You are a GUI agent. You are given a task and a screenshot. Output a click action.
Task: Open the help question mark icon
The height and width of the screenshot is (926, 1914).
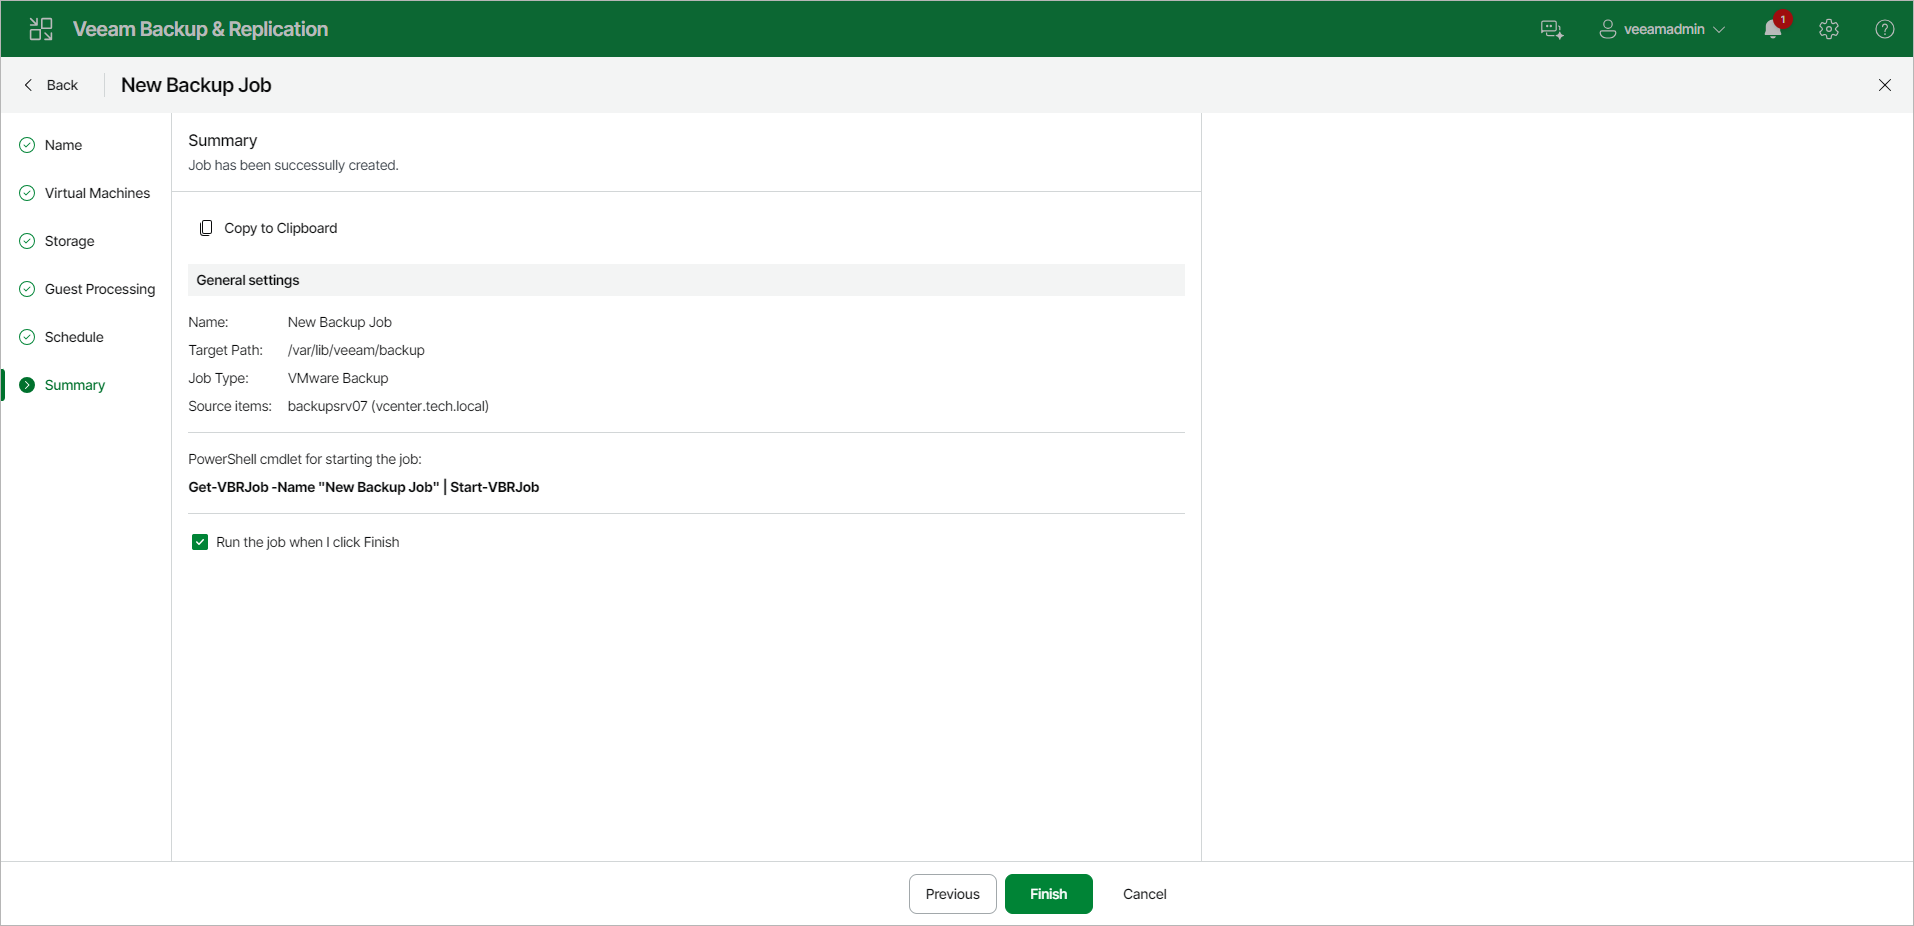[x=1885, y=29]
